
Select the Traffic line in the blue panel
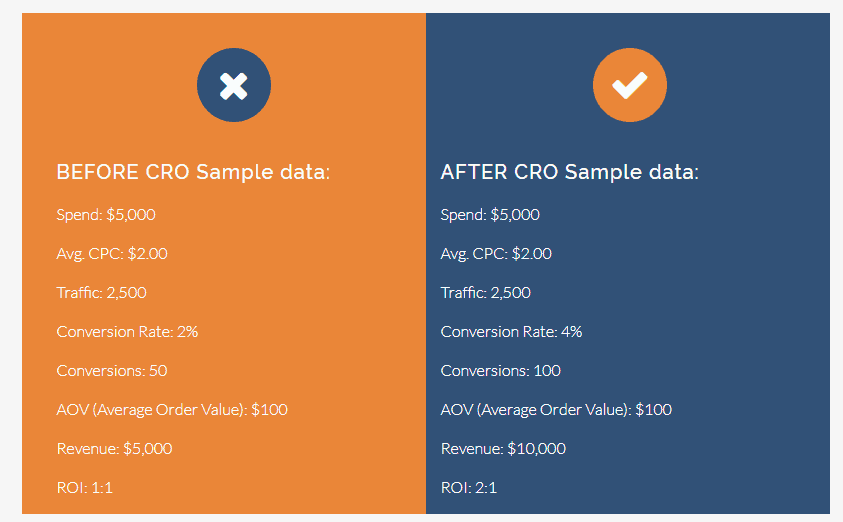tap(486, 293)
